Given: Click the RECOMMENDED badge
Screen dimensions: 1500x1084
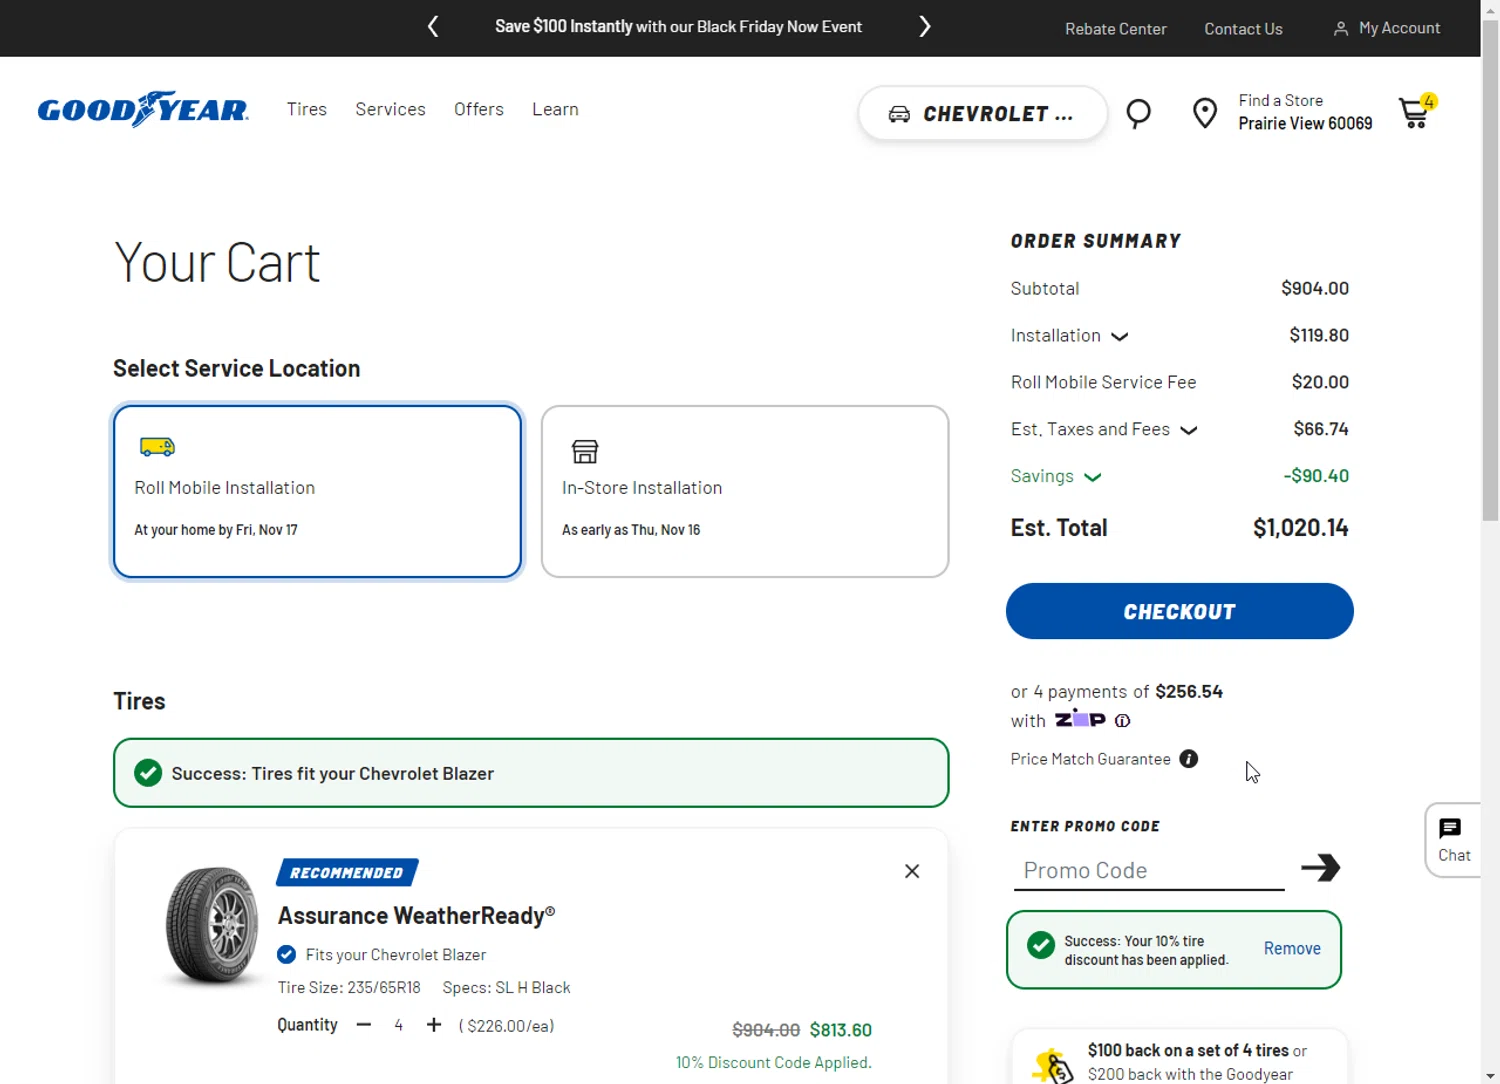Looking at the screenshot, I should pyautogui.click(x=347, y=873).
